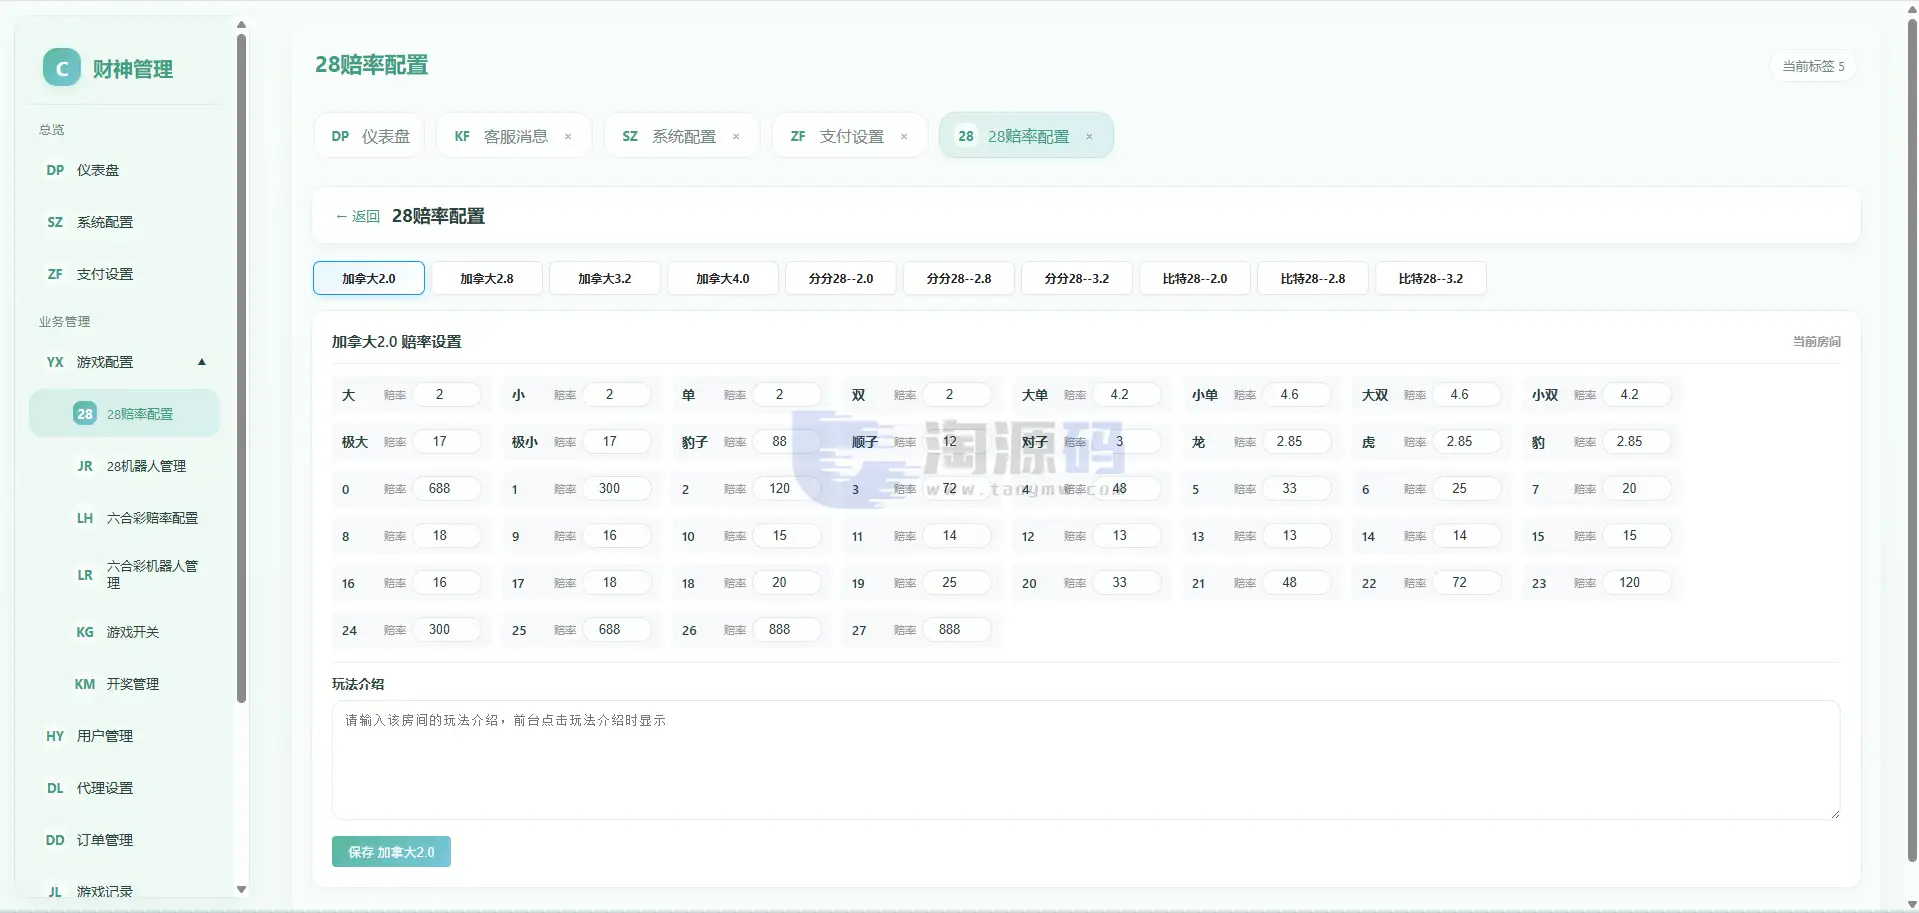This screenshot has height=913, width=1919.
Task: Select the 比特28--2.0 room tab
Action: tap(1195, 278)
